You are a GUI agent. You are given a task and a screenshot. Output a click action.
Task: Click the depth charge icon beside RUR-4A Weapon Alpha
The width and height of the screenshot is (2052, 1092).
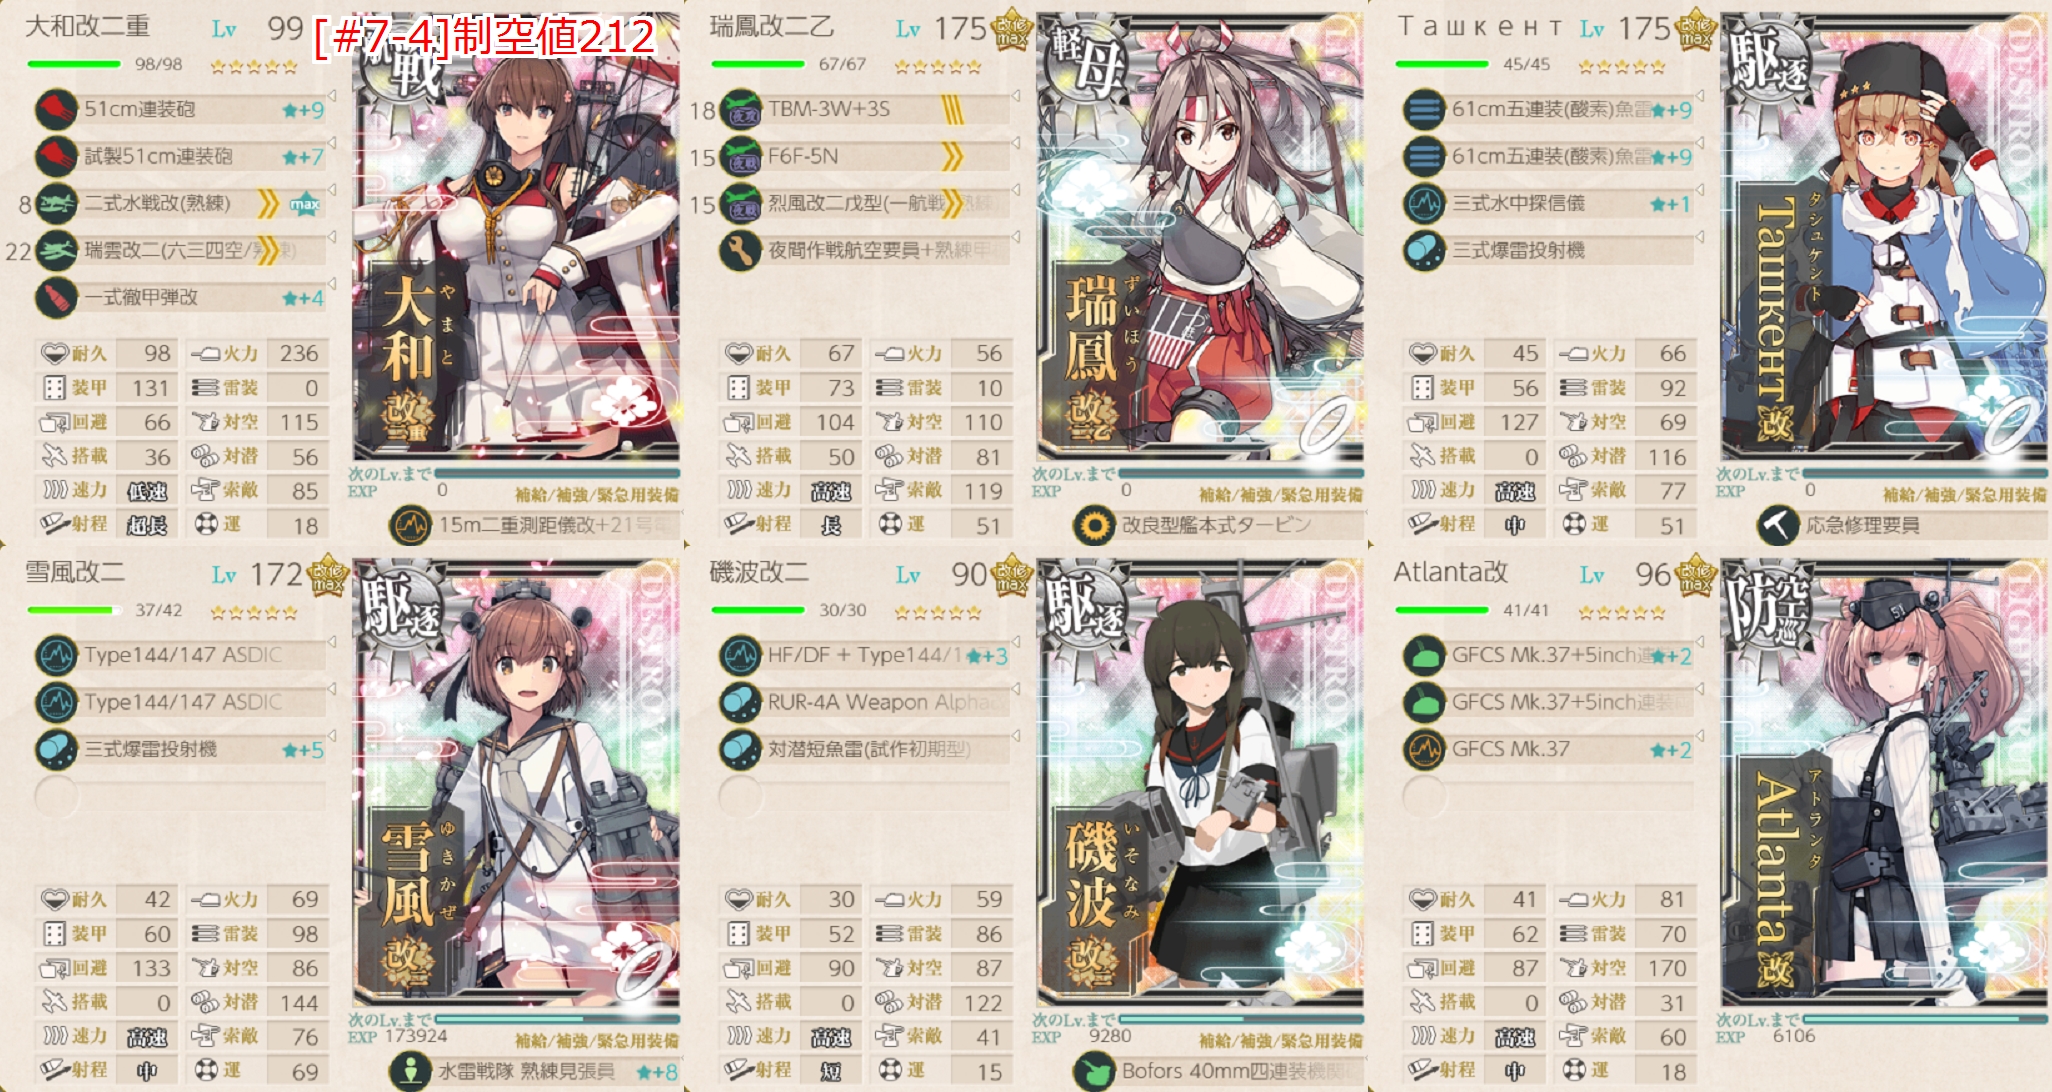coord(741,702)
